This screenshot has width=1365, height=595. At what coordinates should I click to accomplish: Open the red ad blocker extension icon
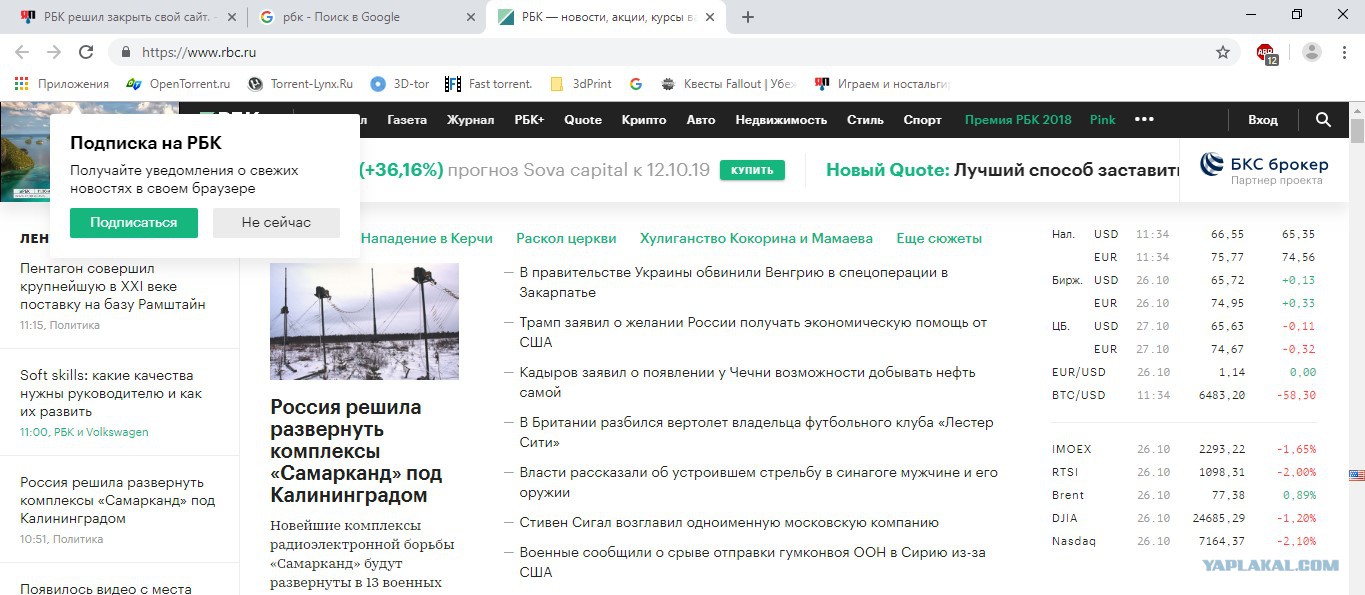click(1266, 53)
